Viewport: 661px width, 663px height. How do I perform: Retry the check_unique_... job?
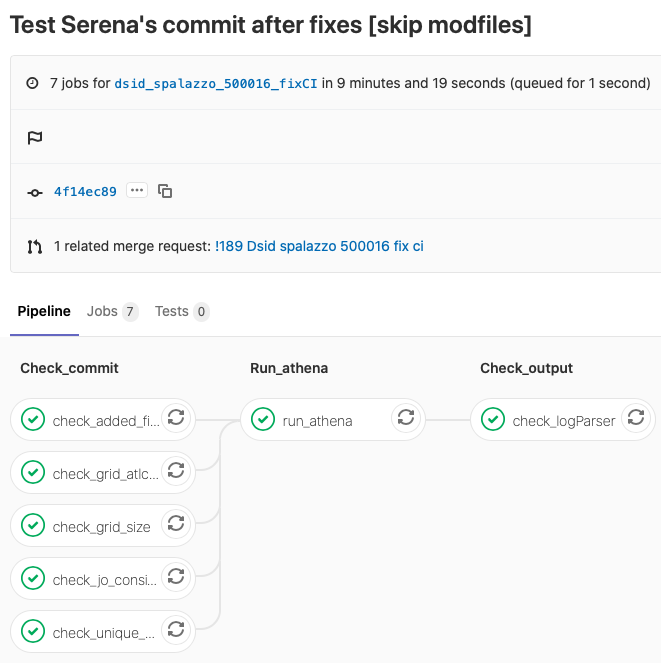(x=176, y=630)
